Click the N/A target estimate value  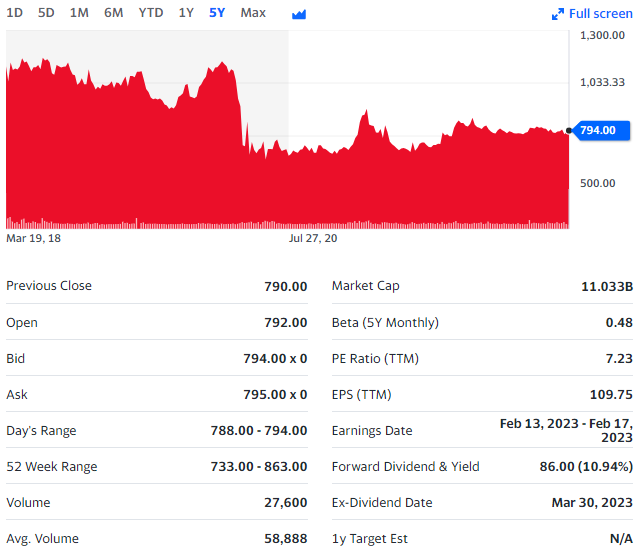tap(621, 539)
